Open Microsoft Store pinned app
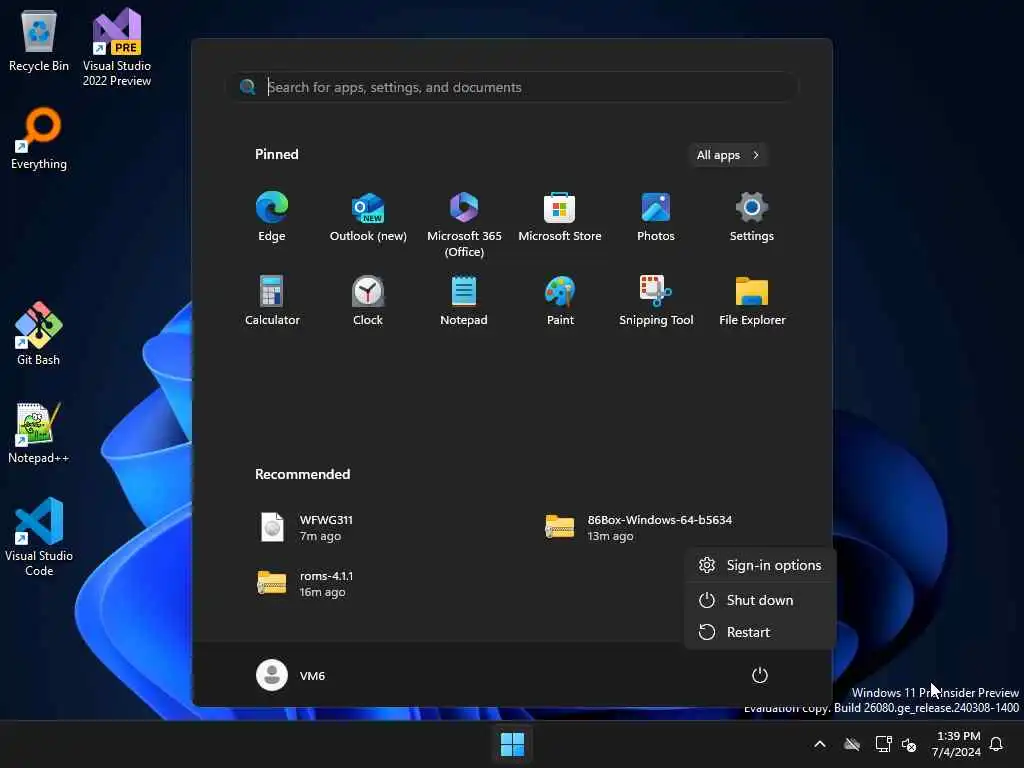 [x=560, y=217]
